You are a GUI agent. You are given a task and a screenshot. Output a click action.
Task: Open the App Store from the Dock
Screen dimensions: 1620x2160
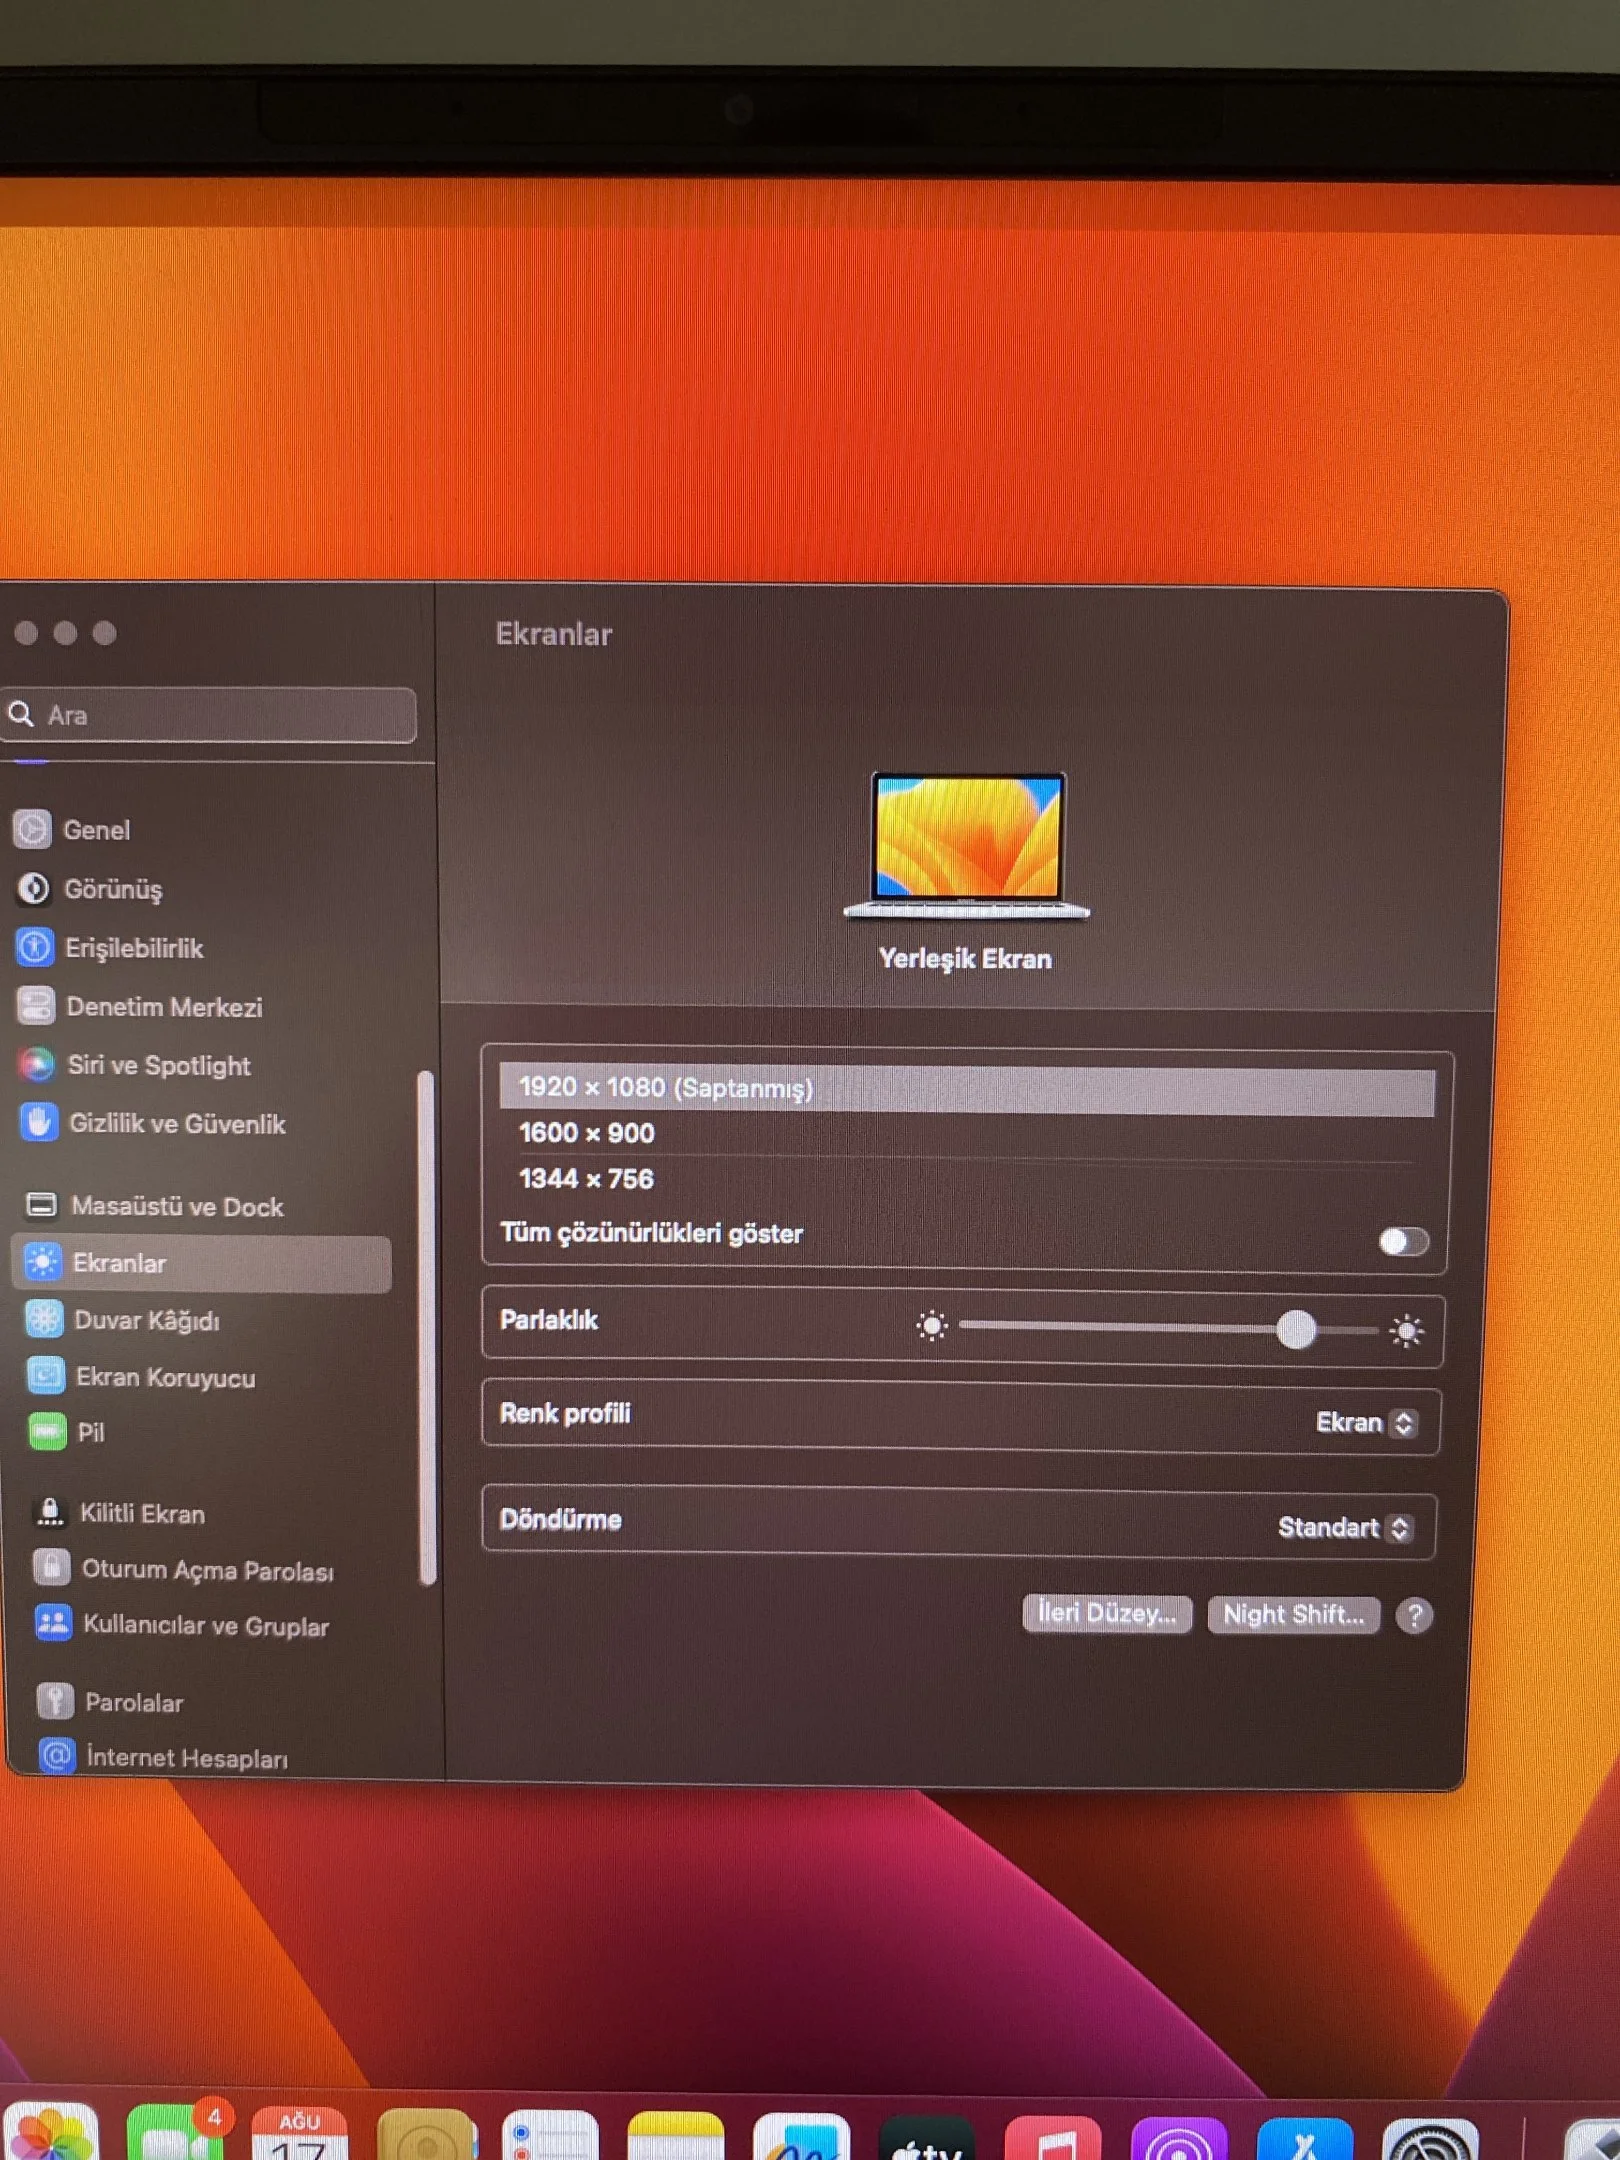pyautogui.click(x=1305, y=2139)
